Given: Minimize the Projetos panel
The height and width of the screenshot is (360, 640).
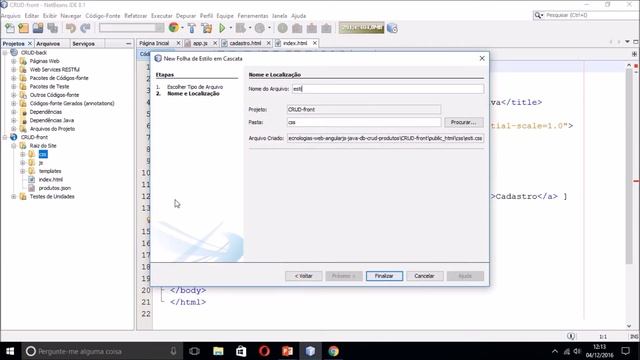Looking at the screenshot, I should [129, 43].
